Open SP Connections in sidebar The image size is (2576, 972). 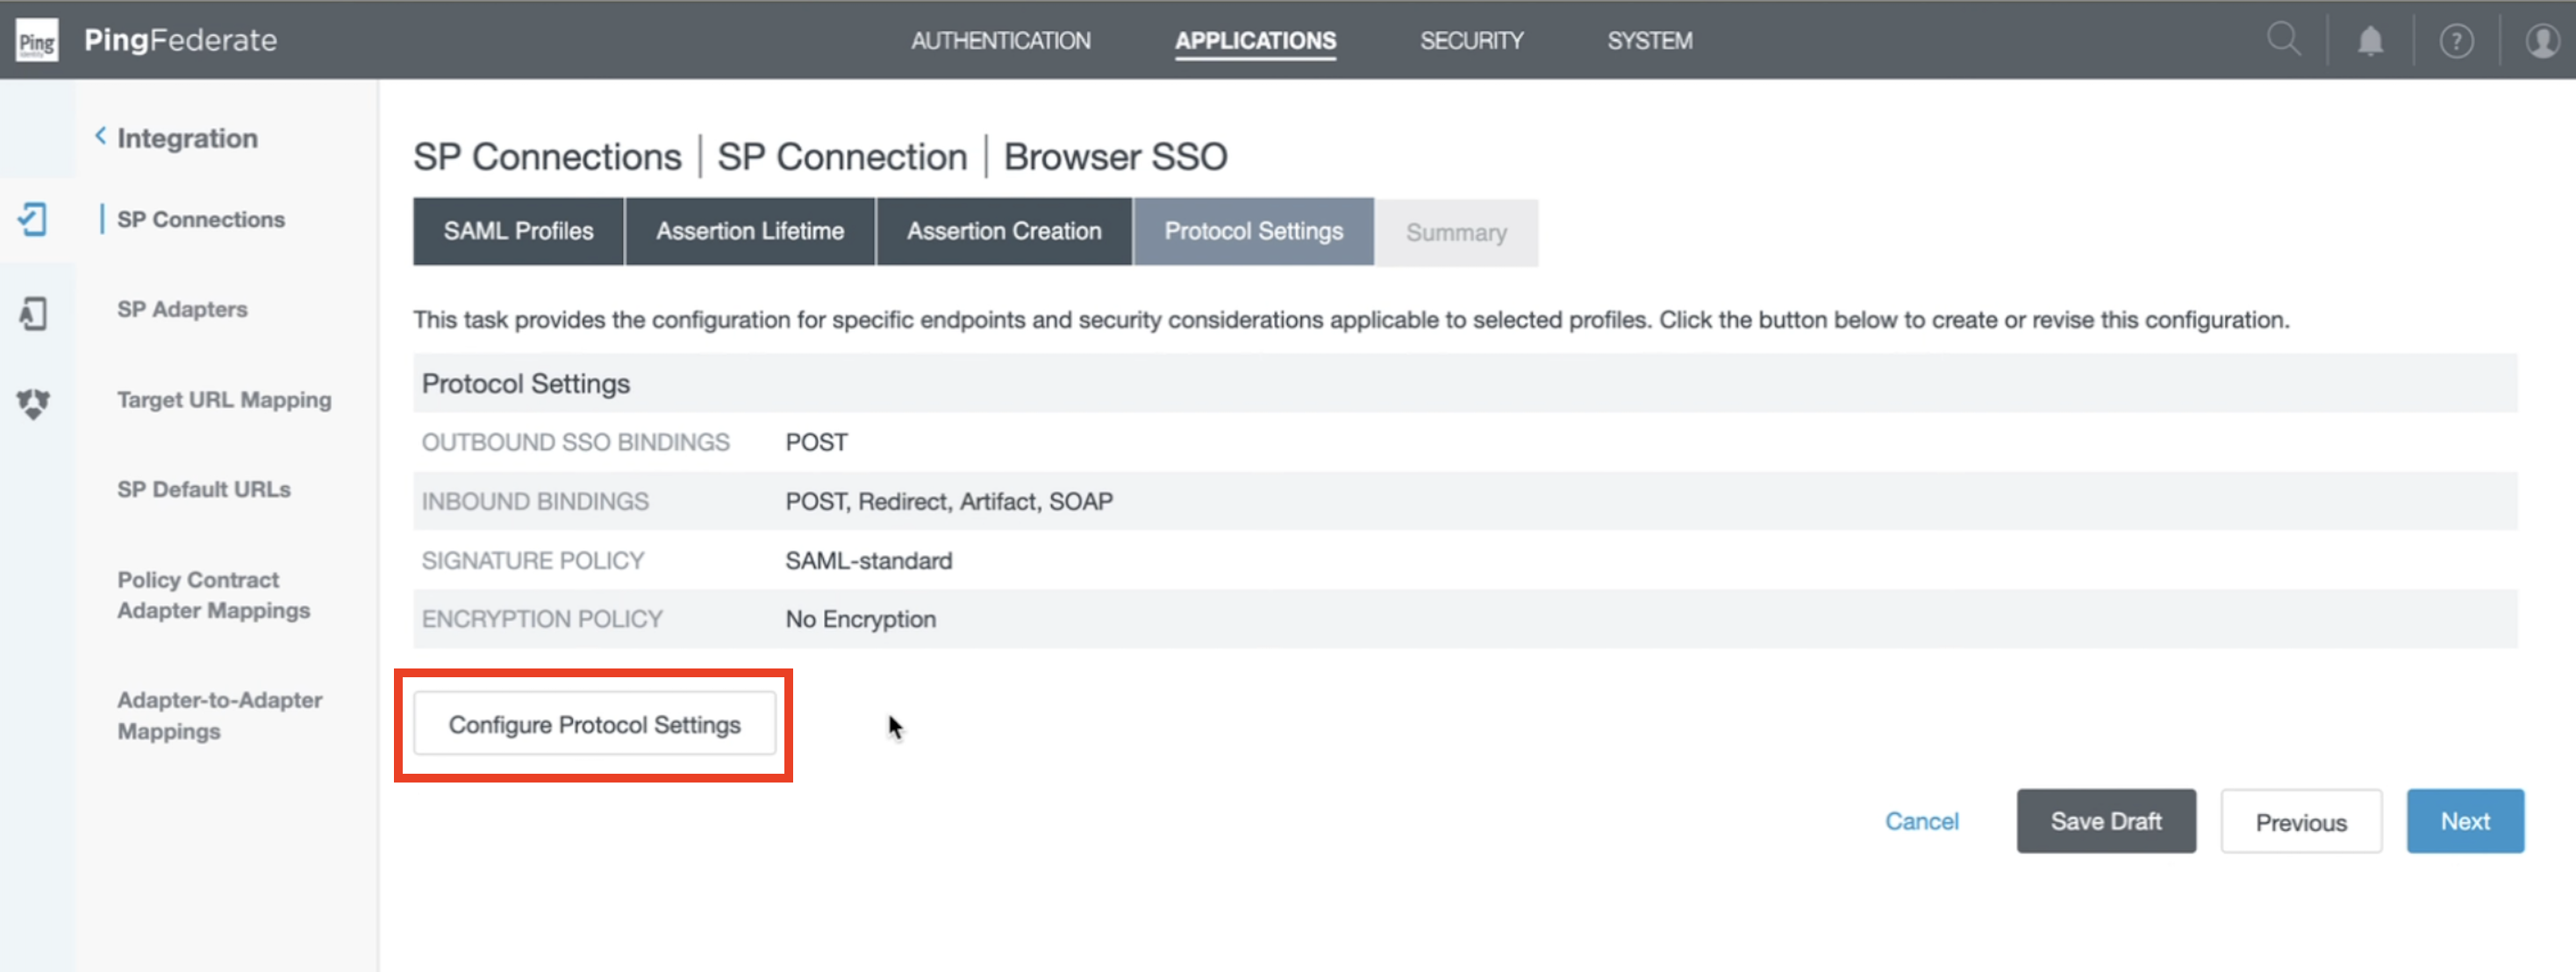201,219
